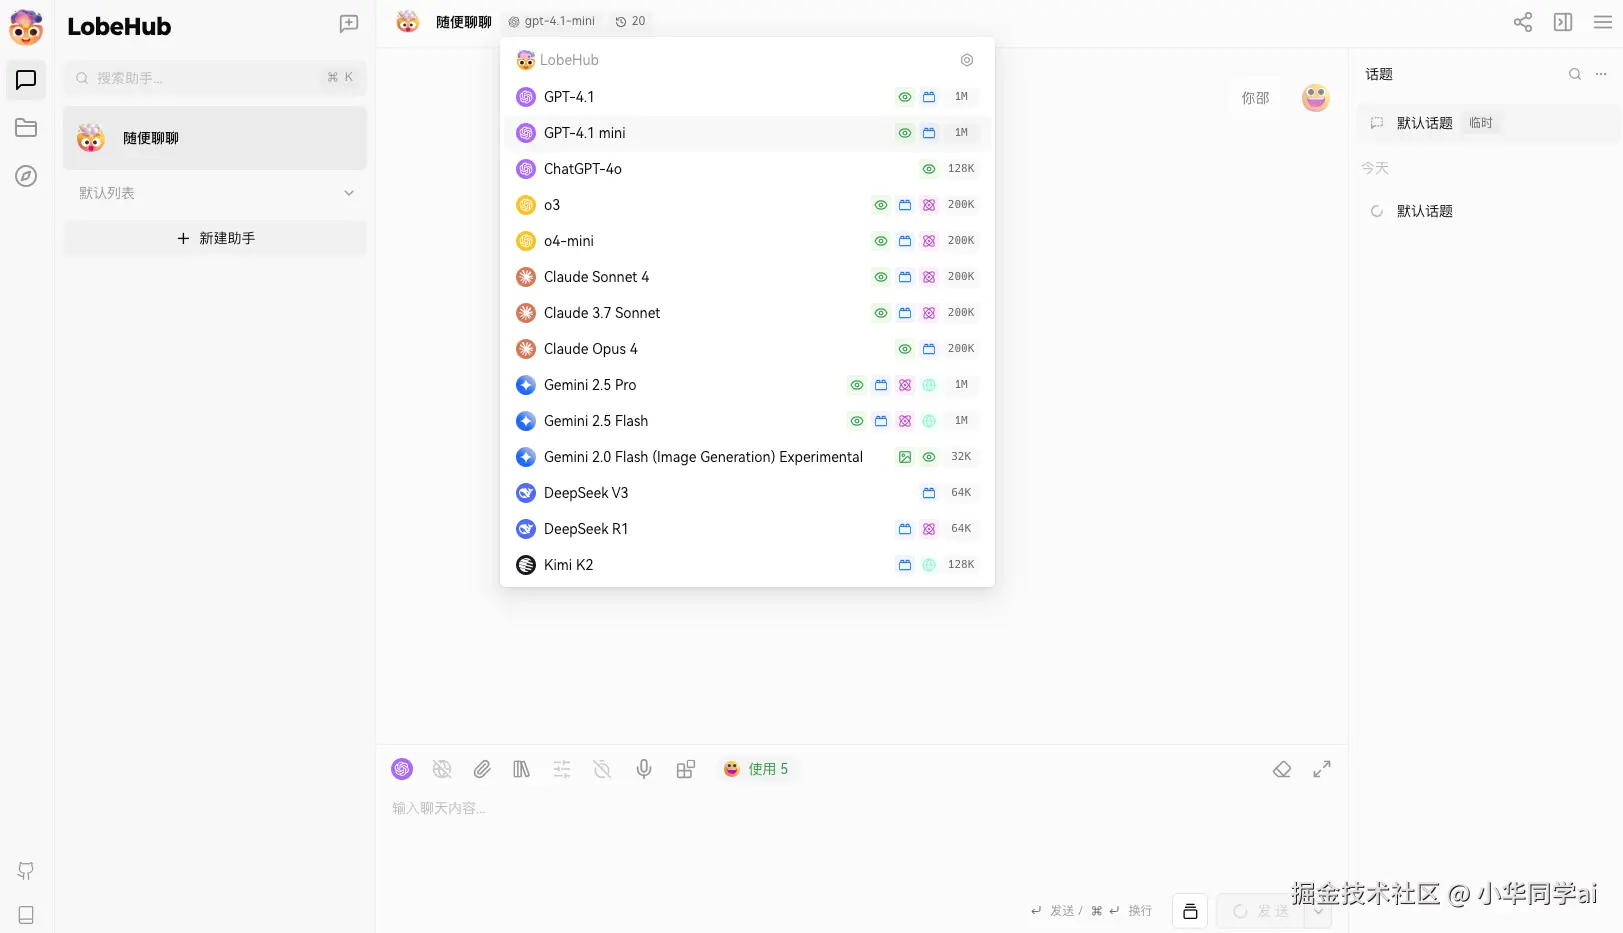
Task: Click the 话题 panel heading
Action: (x=1379, y=74)
